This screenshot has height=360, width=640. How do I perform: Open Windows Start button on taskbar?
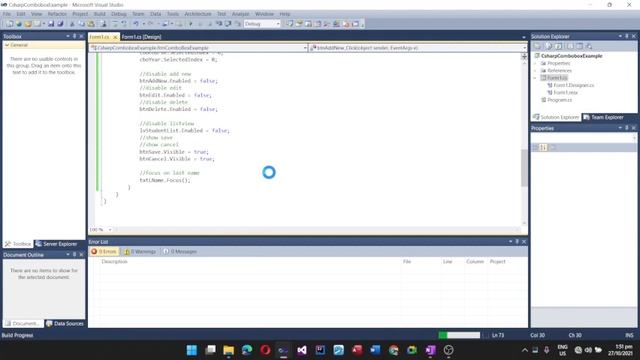point(192,350)
